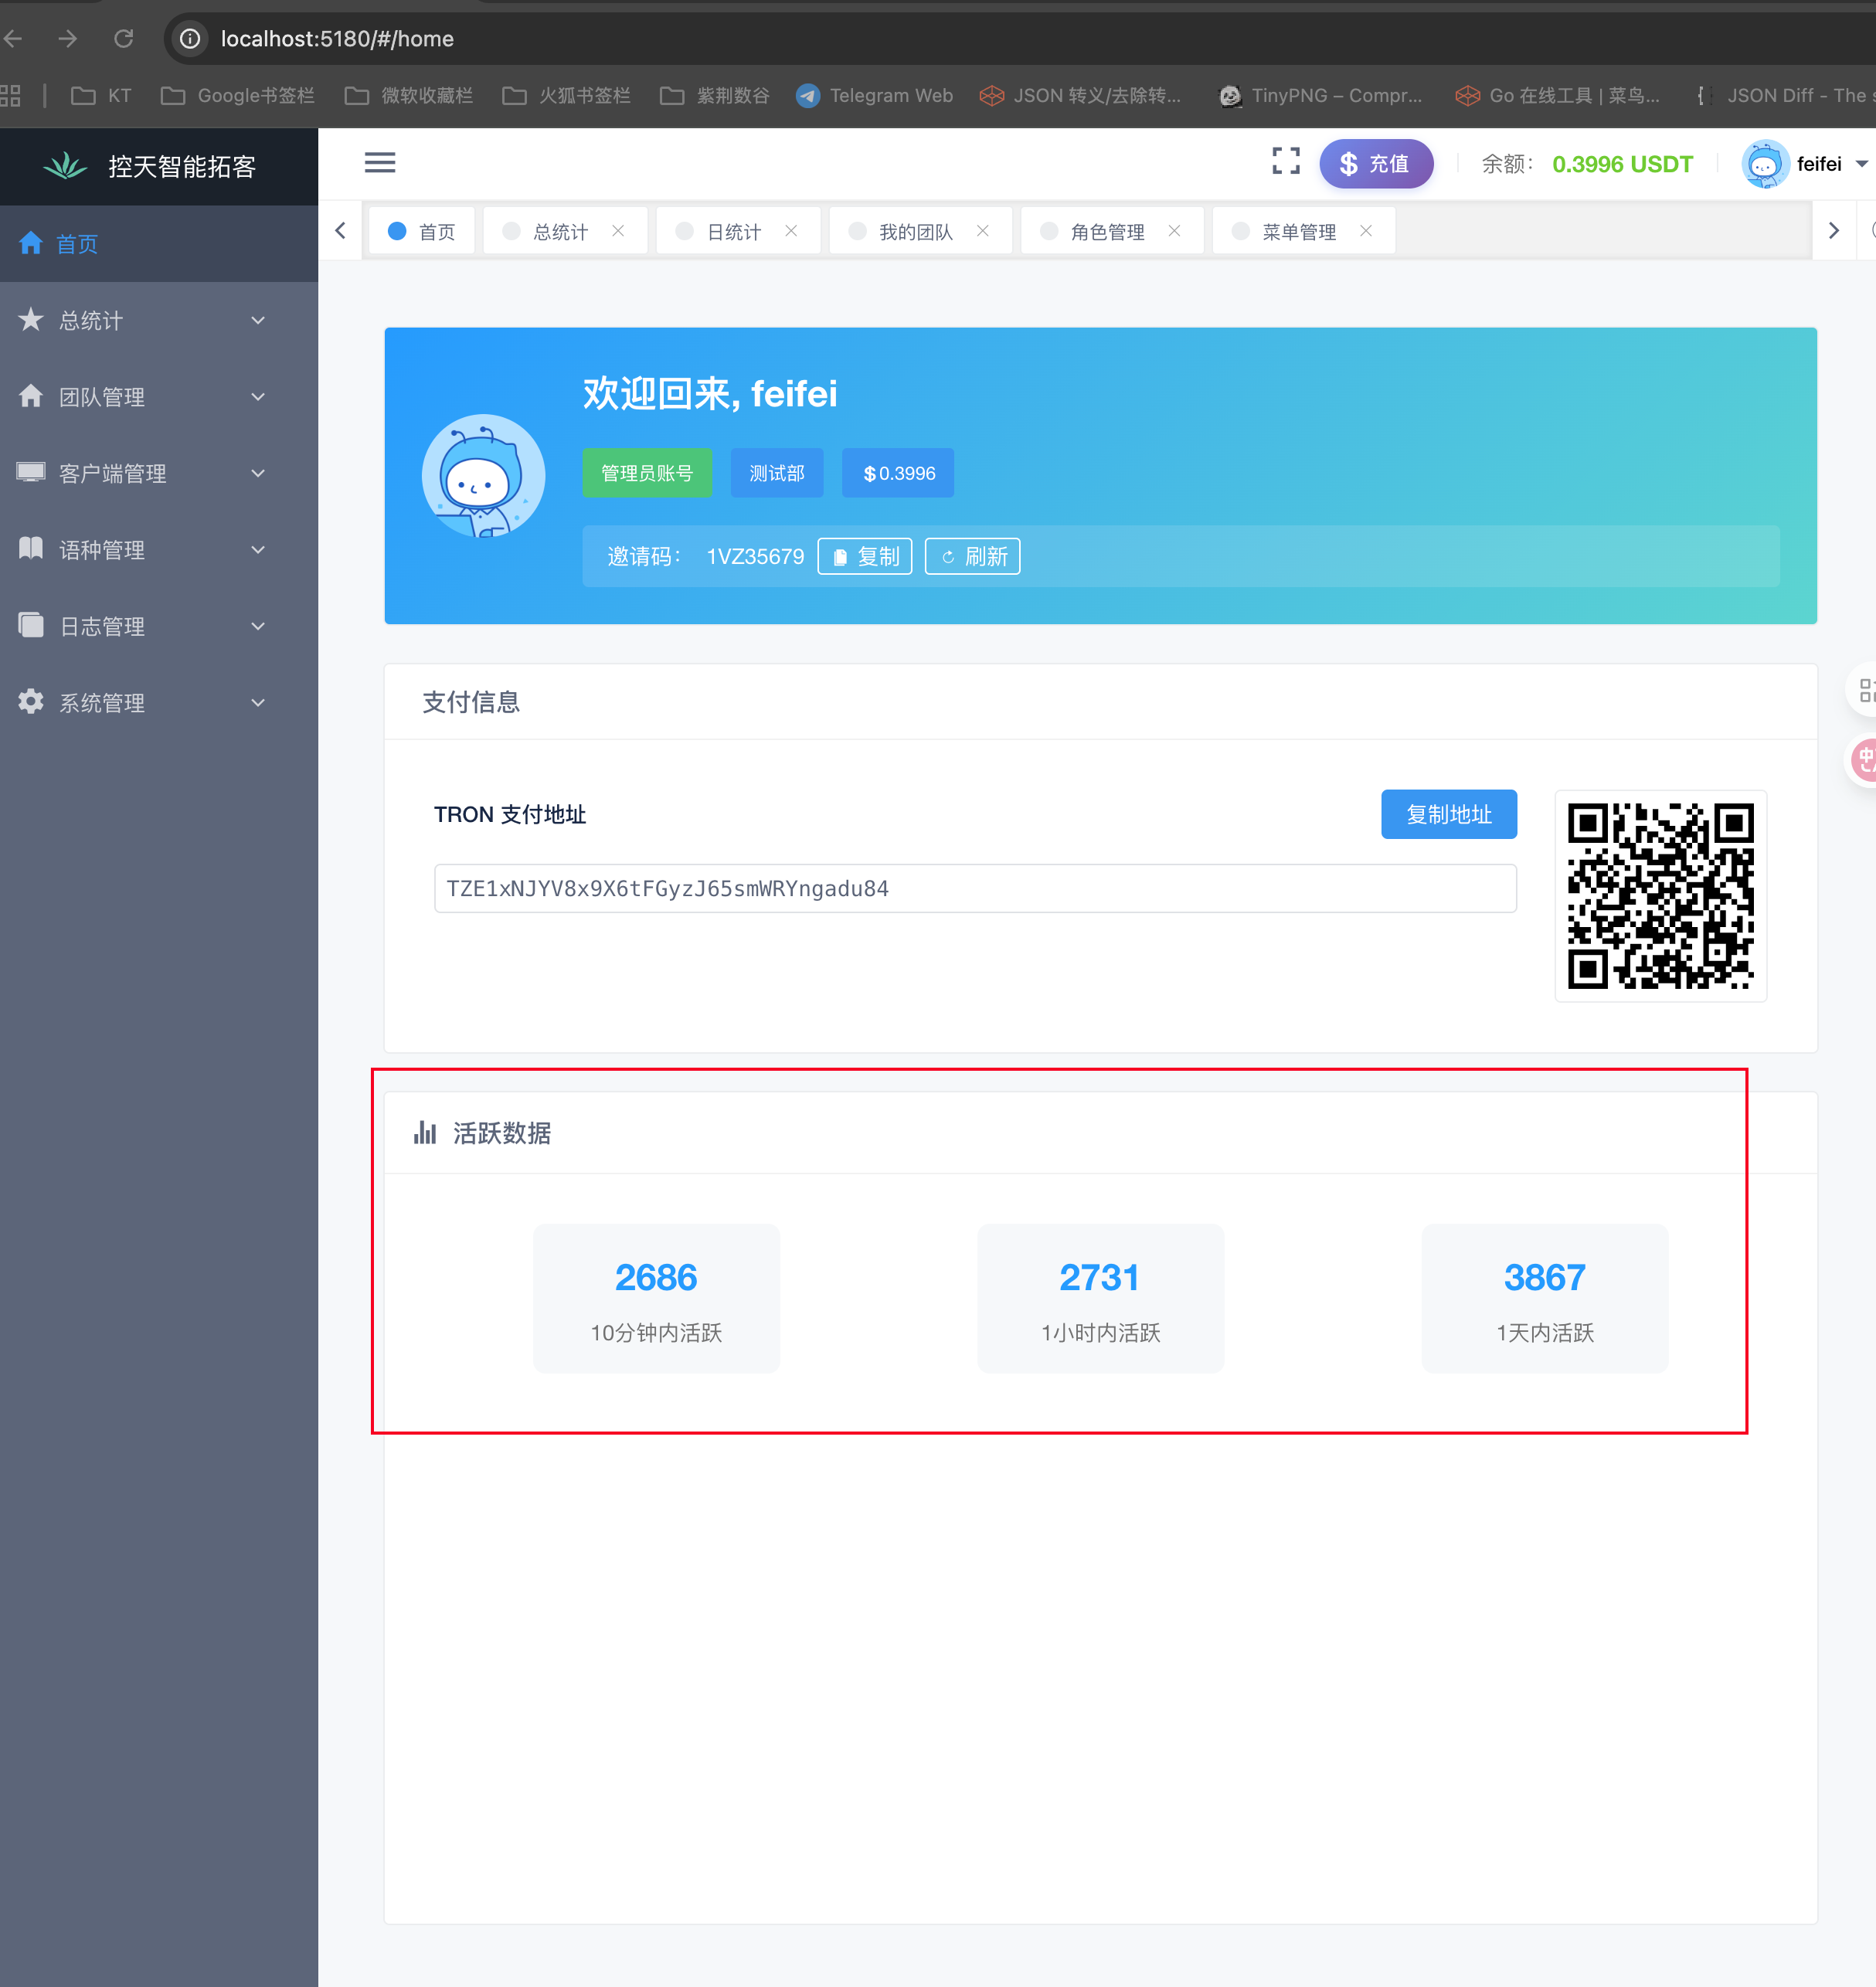Expand the 系统管理 sidebar menu

coord(140,703)
